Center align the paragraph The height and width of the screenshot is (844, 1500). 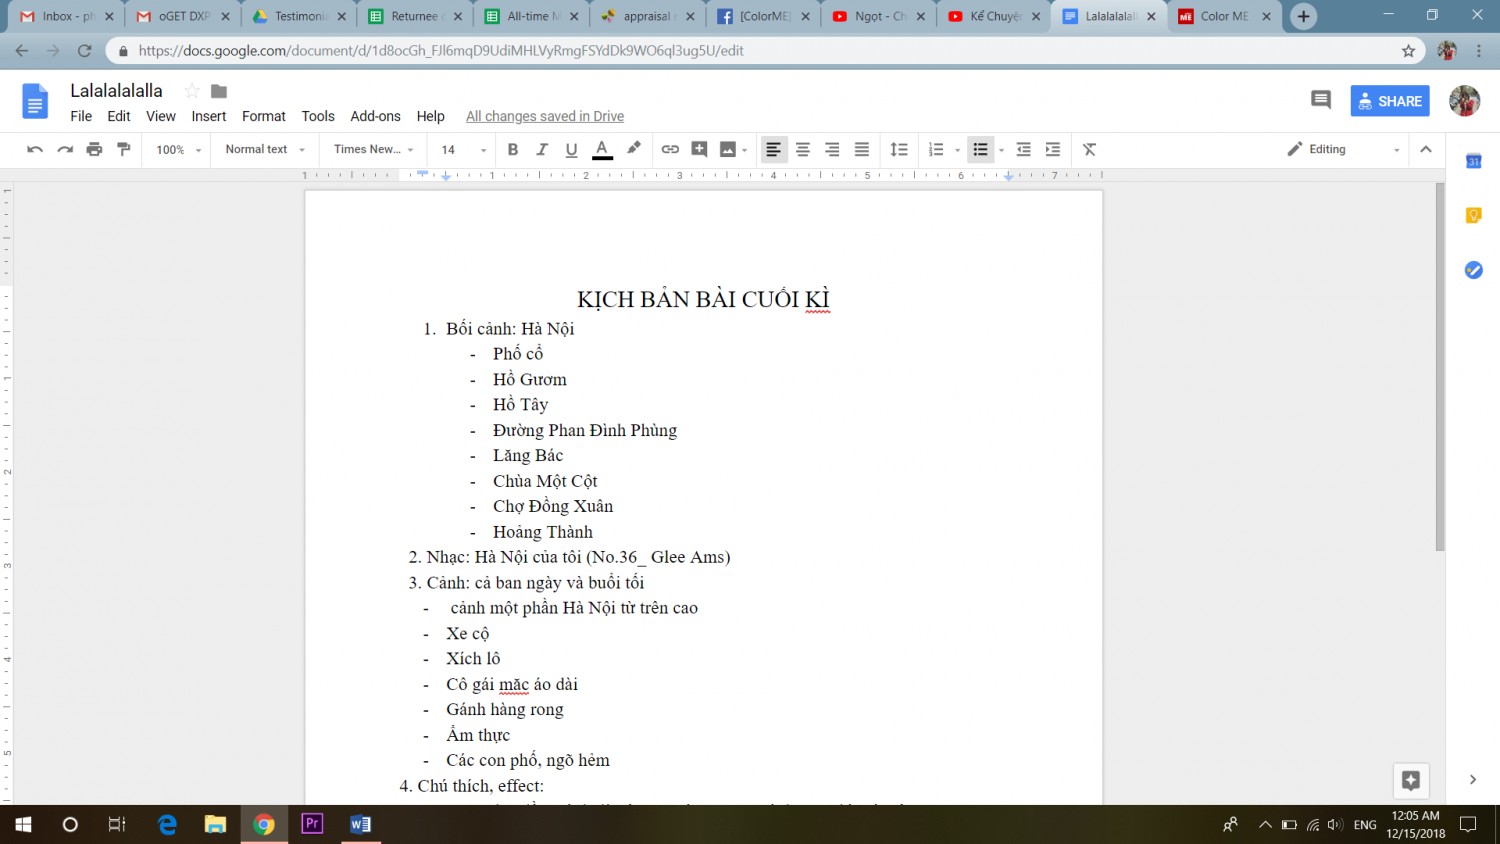coord(803,149)
